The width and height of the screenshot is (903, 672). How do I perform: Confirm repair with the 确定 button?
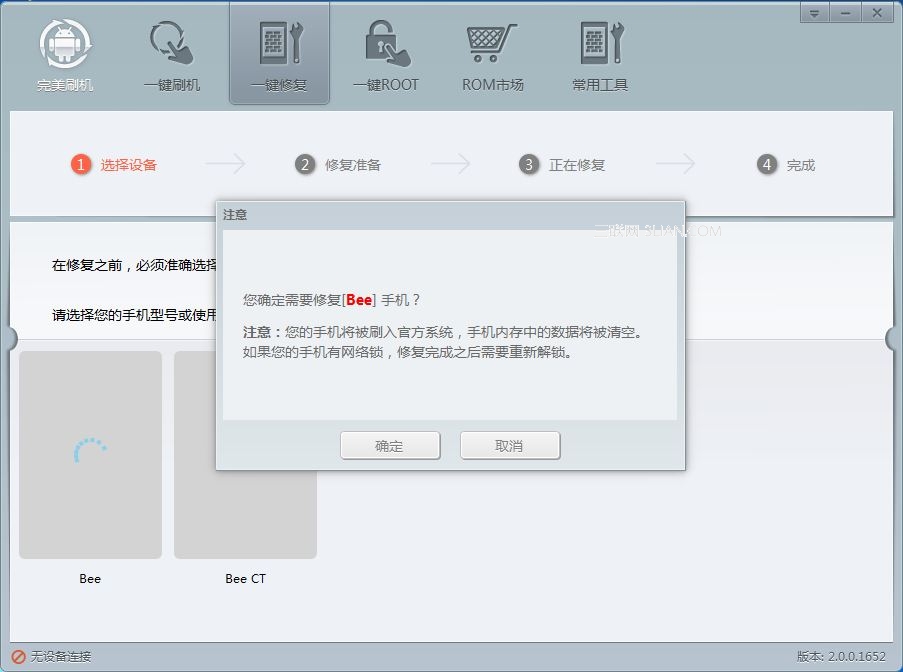pyautogui.click(x=390, y=446)
